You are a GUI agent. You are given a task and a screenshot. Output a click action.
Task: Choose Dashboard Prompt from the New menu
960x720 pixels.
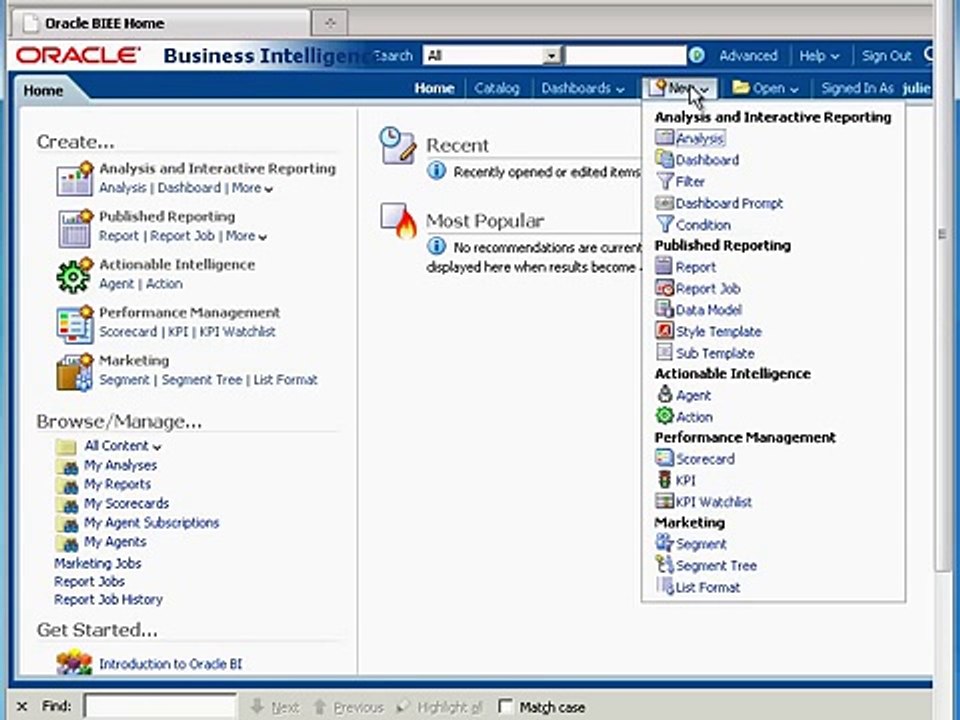click(x=729, y=203)
